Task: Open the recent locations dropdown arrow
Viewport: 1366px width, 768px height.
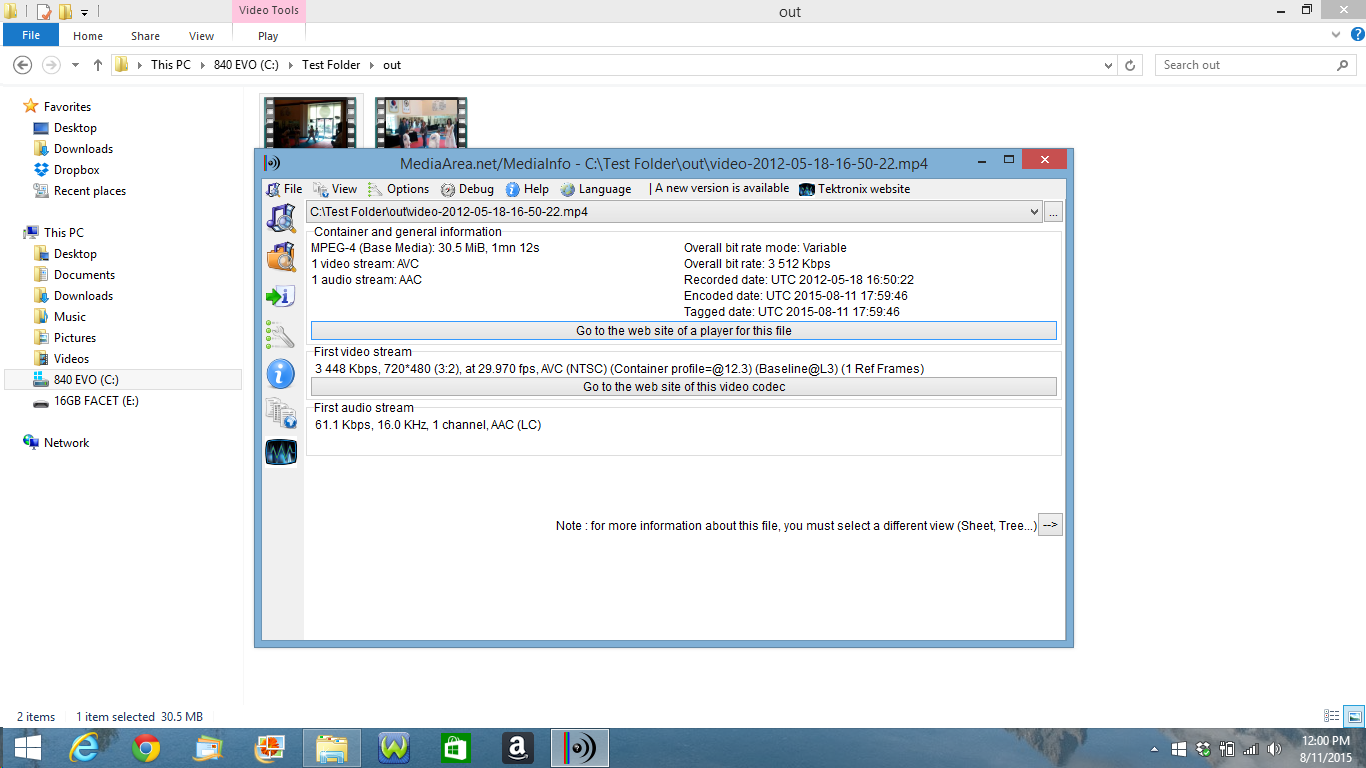Action: (x=75, y=65)
